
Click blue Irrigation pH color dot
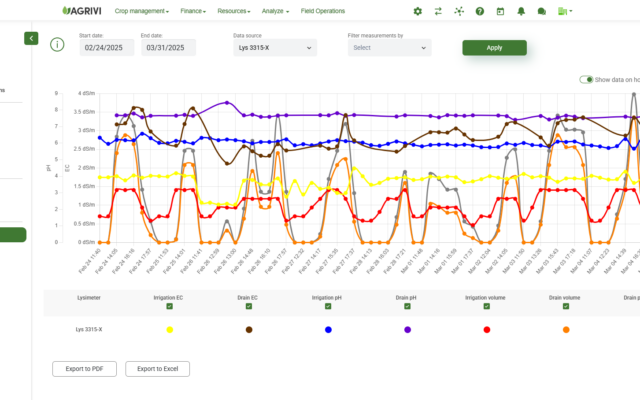pos(328,330)
